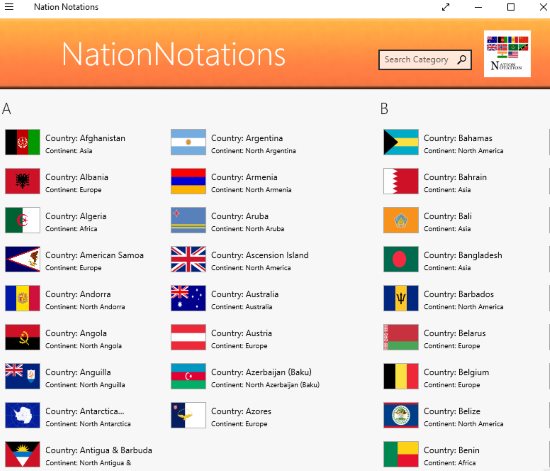
Task: Select the Angola flag icon
Action: pyautogui.click(x=22, y=337)
